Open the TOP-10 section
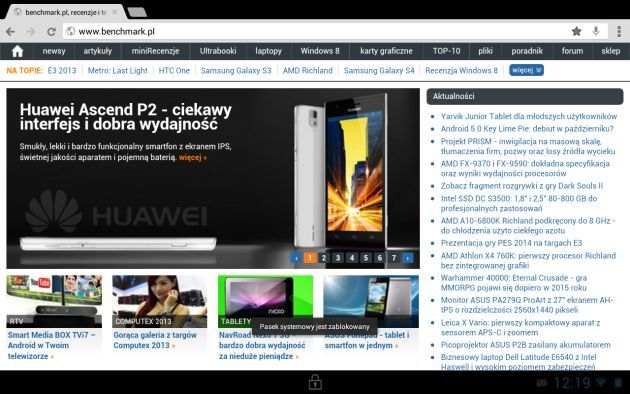 (x=446, y=51)
